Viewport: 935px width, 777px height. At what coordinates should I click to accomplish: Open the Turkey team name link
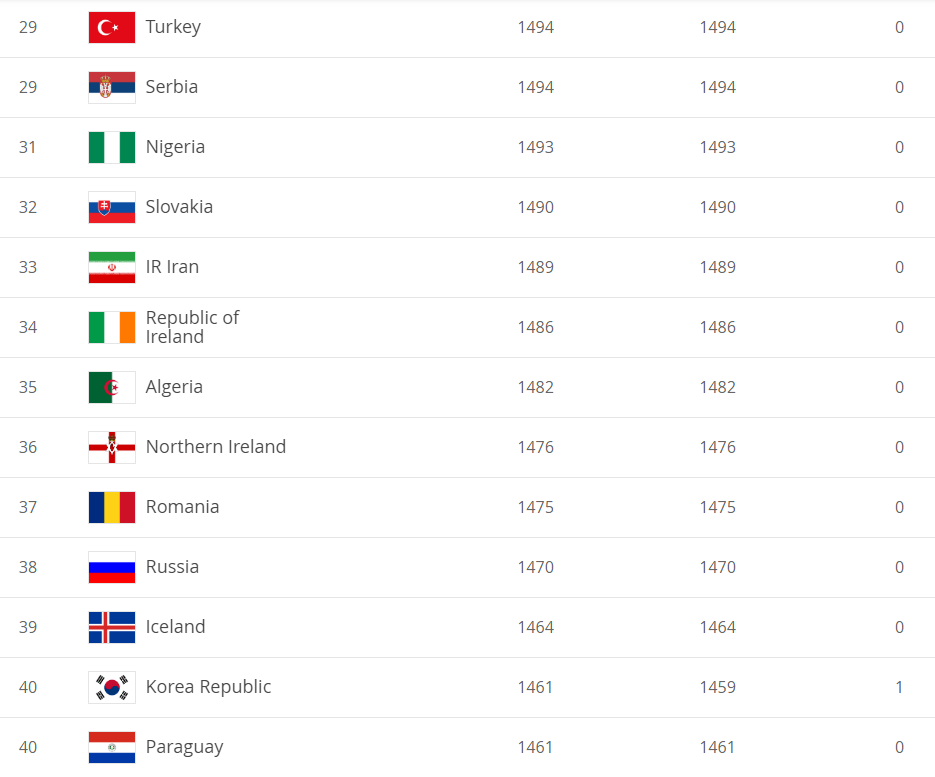[173, 27]
